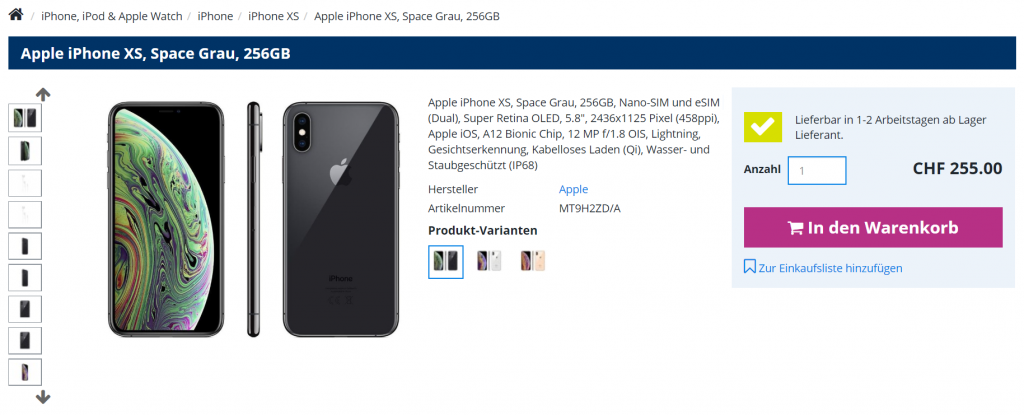The height and width of the screenshot is (415, 1024).
Task: Focus the Anzahl quantity field
Action: tap(817, 171)
